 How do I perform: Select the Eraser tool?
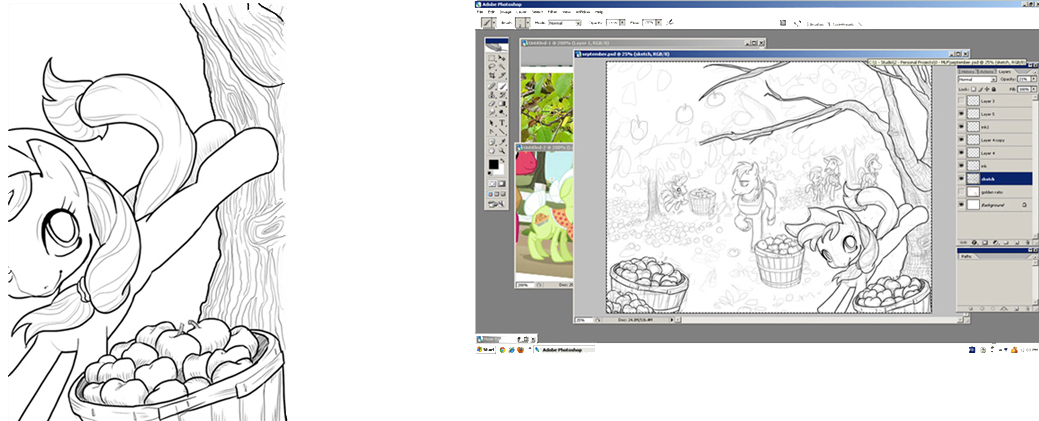tap(492, 103)
